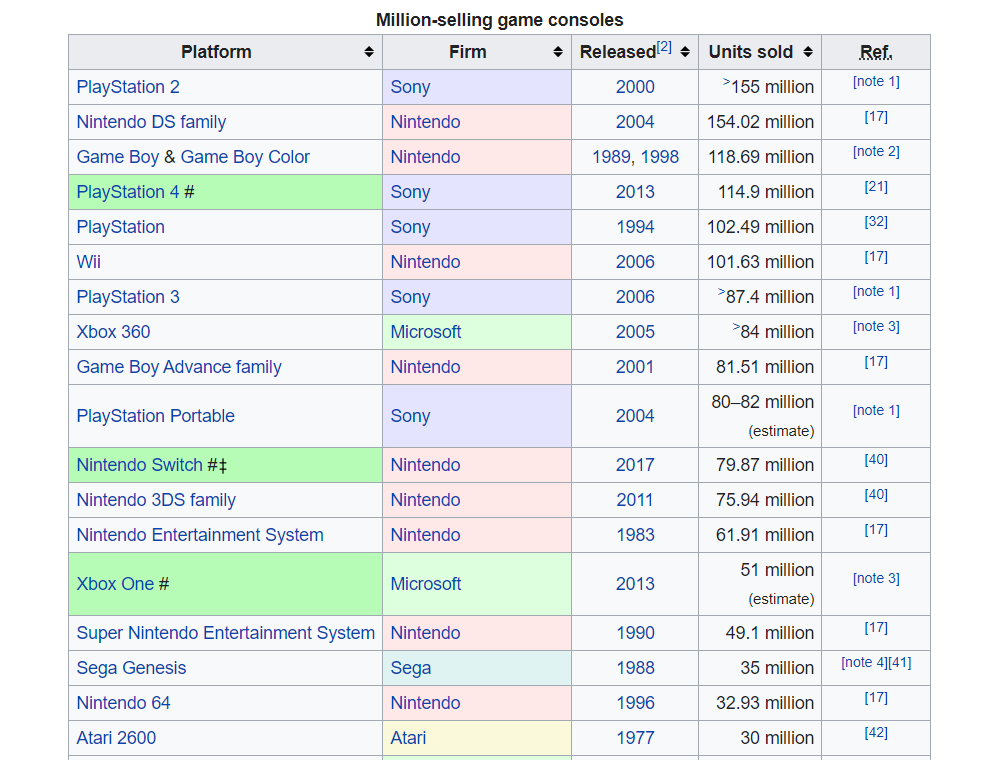Click year 2005 in Xbox 360 row
Image resolution: width=983 pixels, height=760 pixels.
634,332
